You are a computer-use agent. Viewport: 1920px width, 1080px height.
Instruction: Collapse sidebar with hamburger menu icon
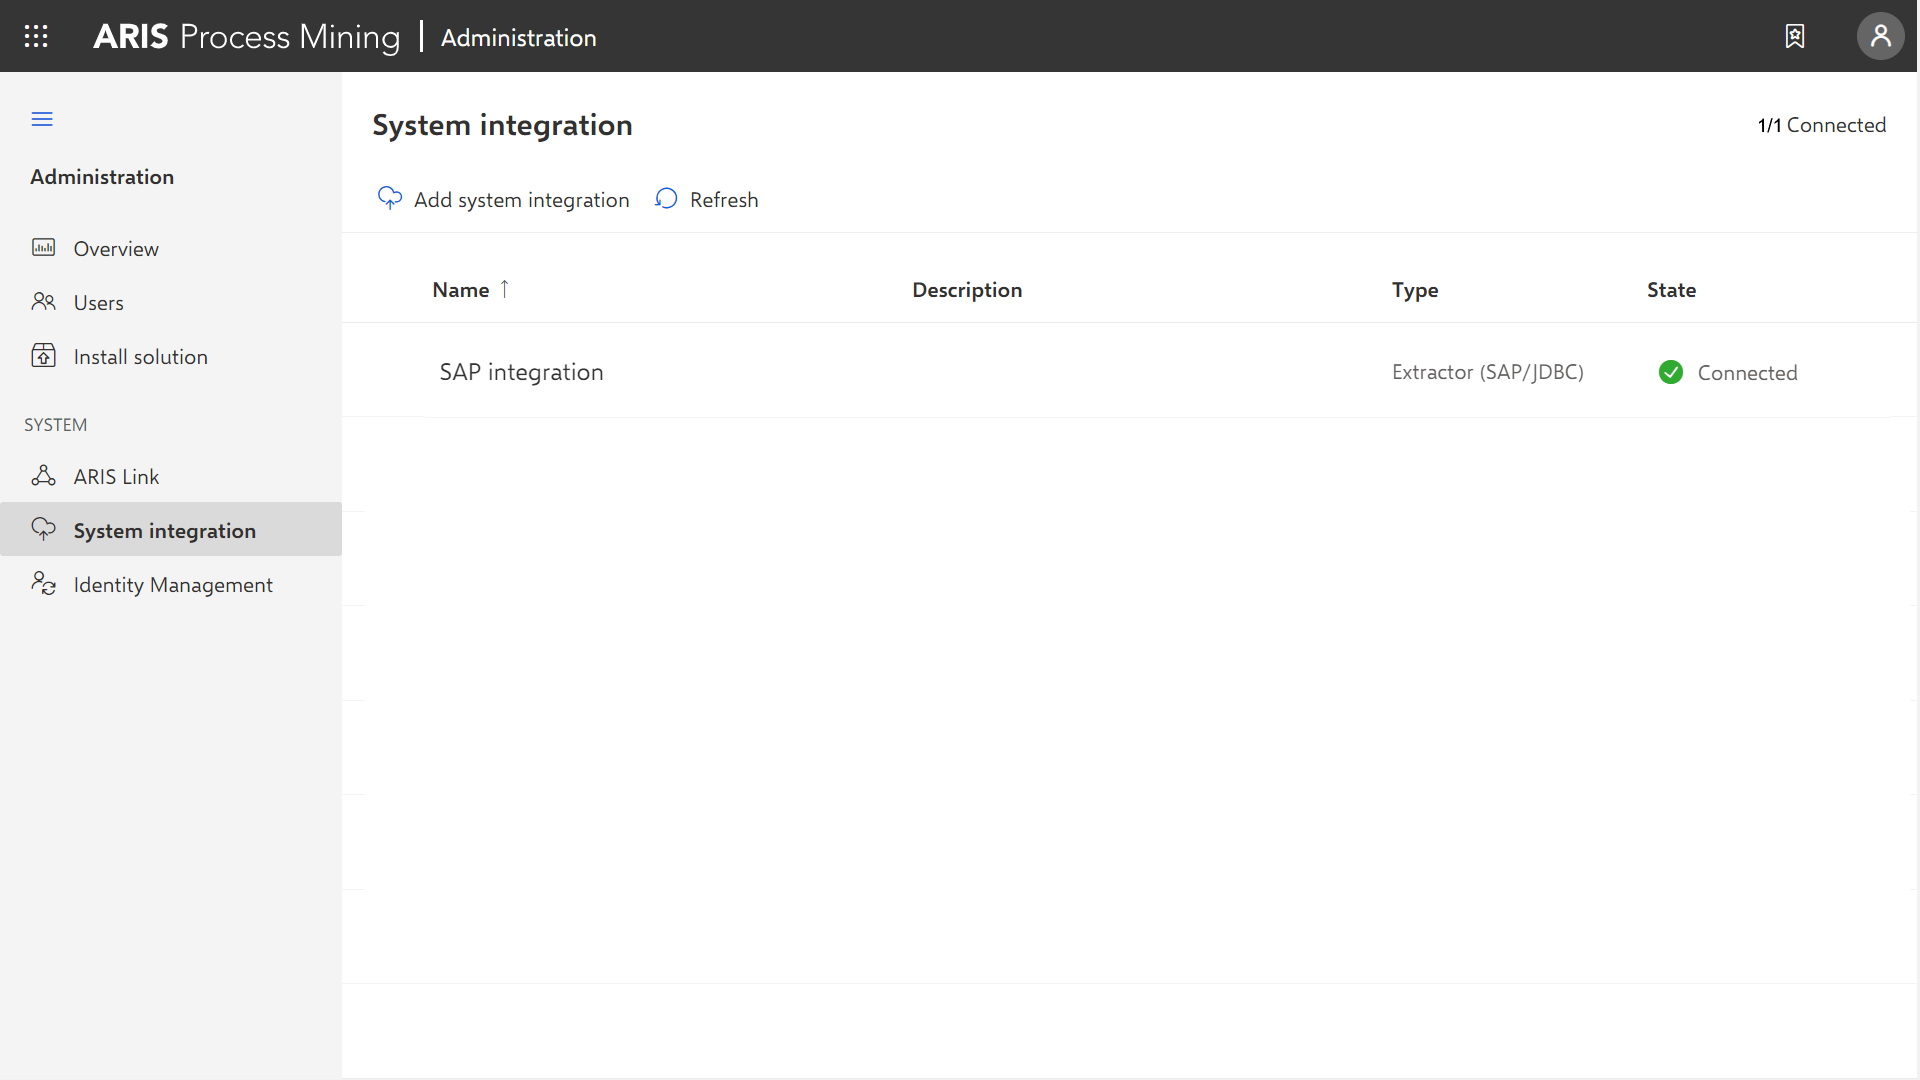click(x=42, y=119)
